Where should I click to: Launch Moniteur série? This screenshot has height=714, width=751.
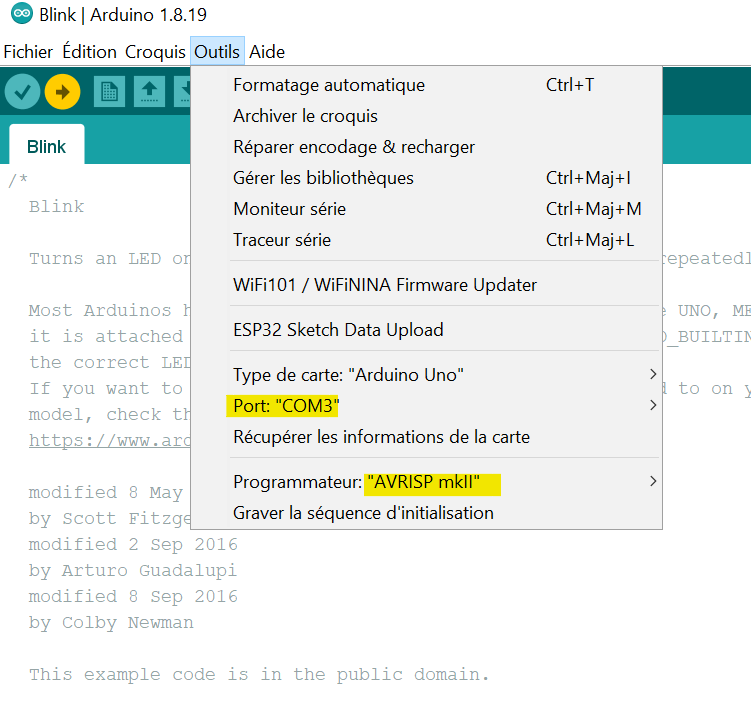click(x=426, y=209)
